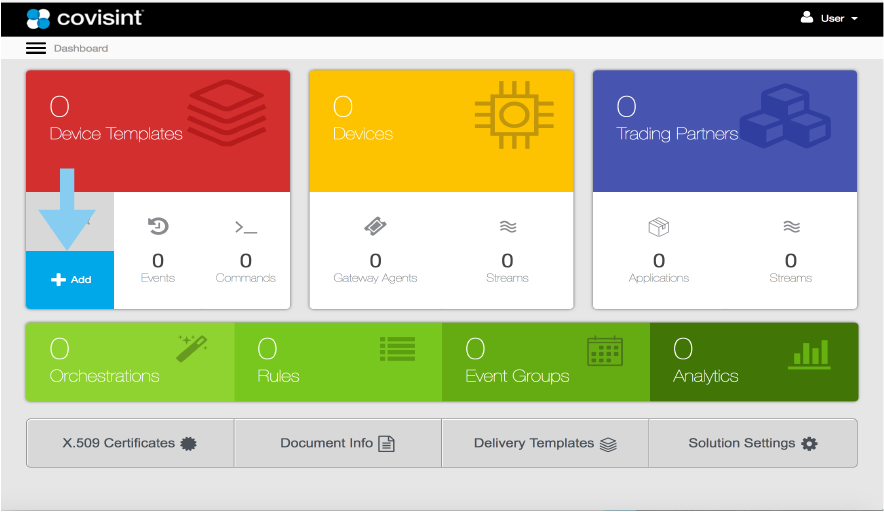This screenshot has width=884, height=512.
Task: Click the Analytics bar chart icon
Action: coord(809,353)
